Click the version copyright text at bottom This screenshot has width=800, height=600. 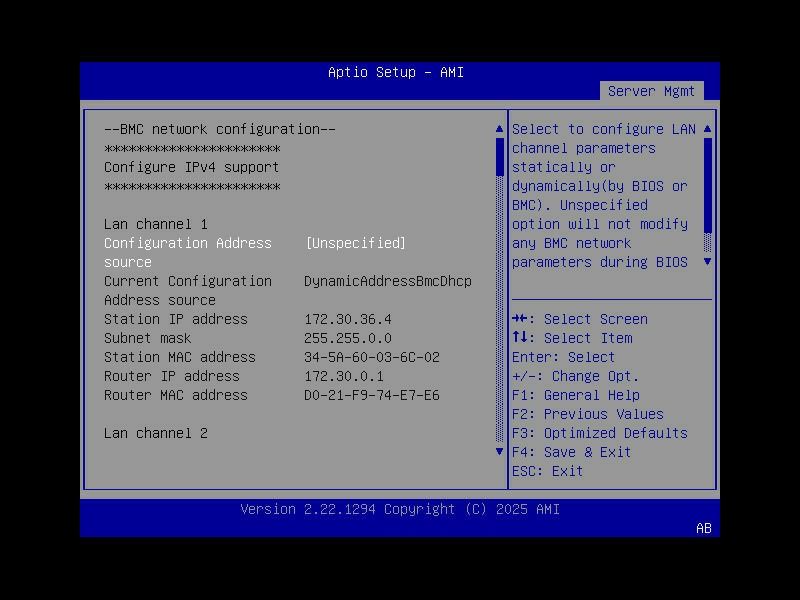[399, 509]
